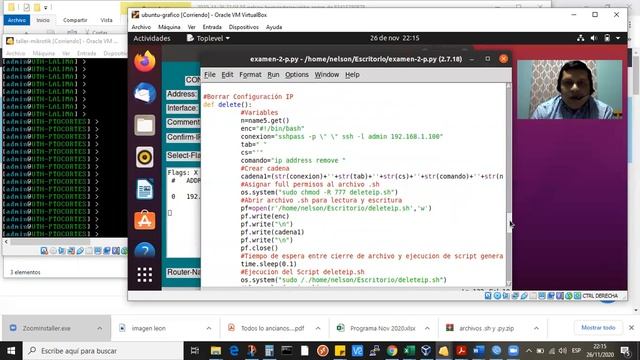The width and height of the screenshot is (640, 360).
Task: Open Excel from the taskbar
Action: click(x=409, y=351)
